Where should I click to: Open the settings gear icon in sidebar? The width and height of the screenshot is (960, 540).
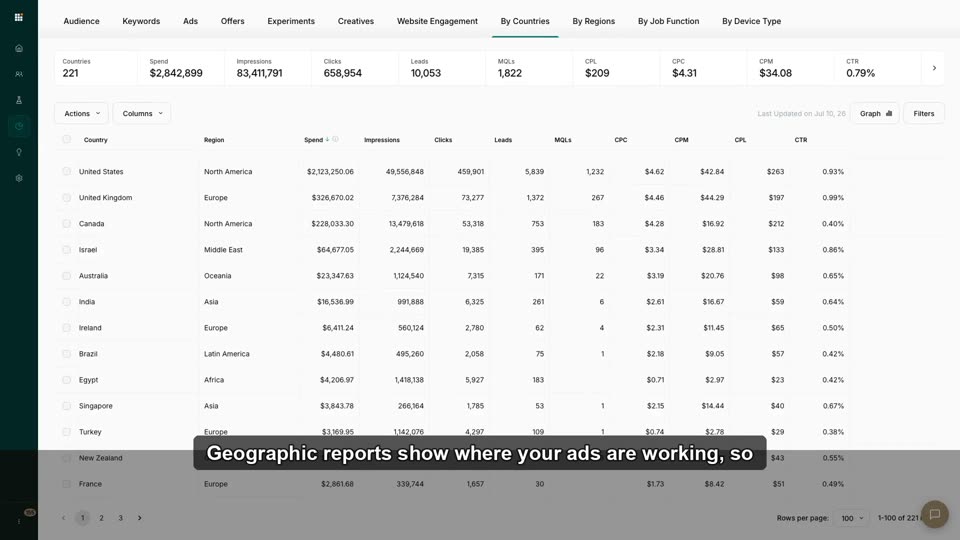point(19,178)
